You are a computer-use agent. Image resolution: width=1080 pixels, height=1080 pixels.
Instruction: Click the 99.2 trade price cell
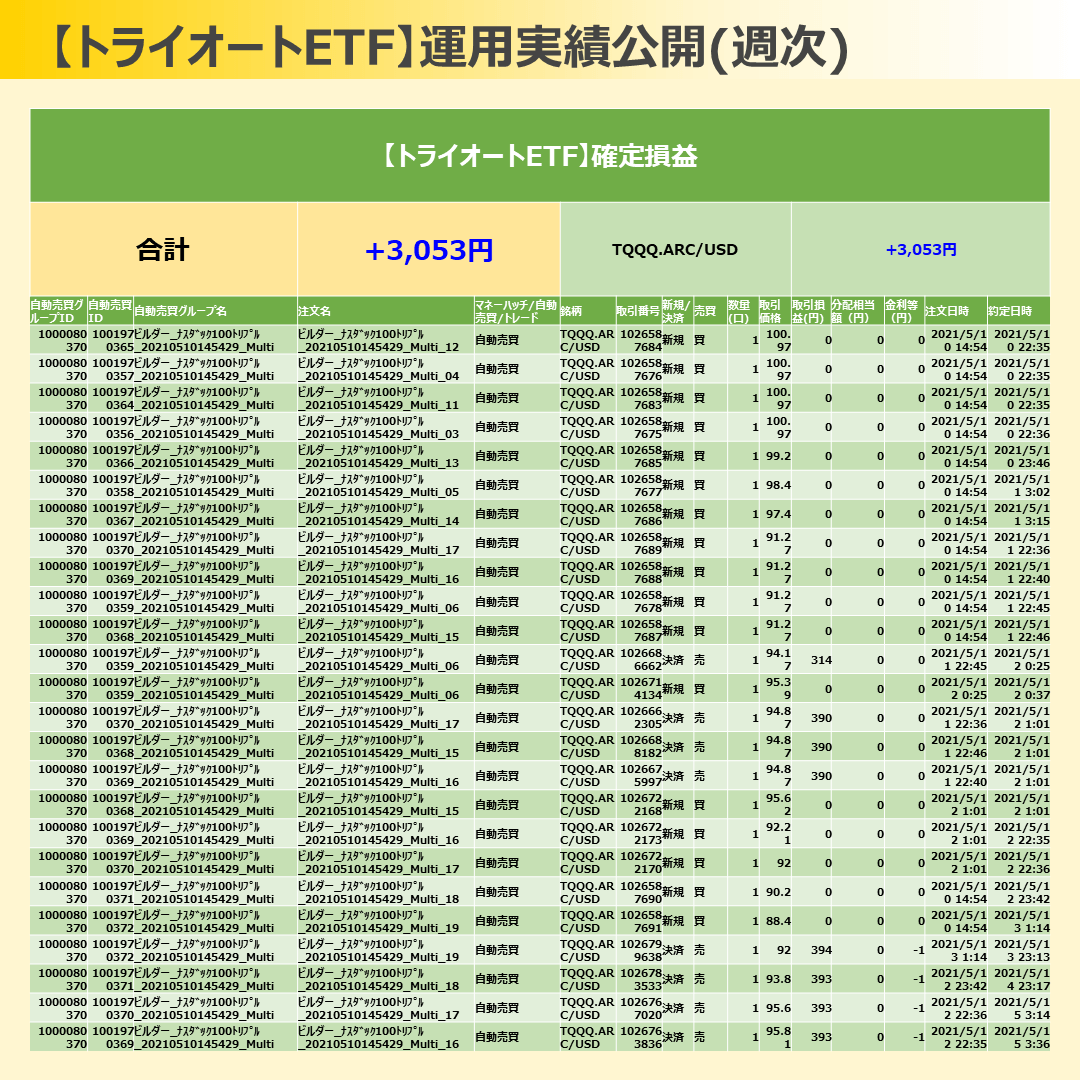click(x=777, y=456)
